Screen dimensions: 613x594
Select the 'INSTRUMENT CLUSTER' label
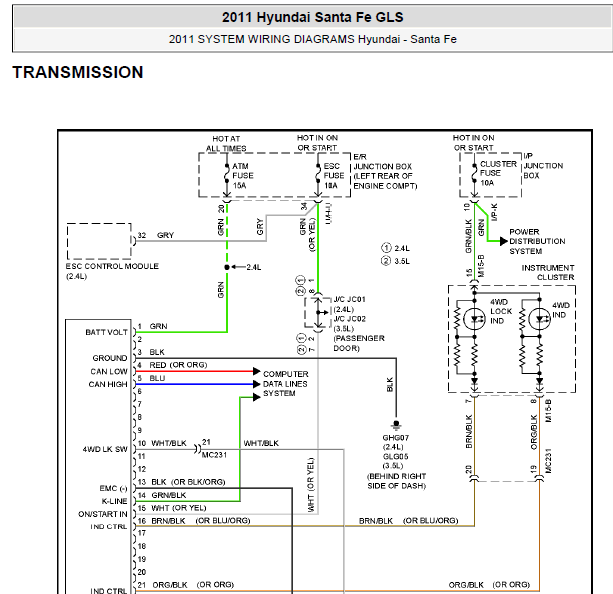548,273
